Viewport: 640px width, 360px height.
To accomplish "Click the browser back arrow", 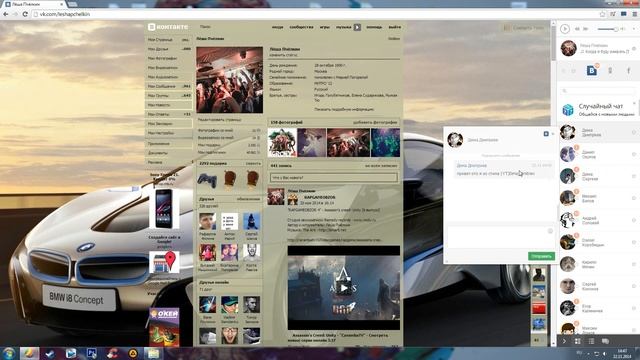I will click(6, 14).
